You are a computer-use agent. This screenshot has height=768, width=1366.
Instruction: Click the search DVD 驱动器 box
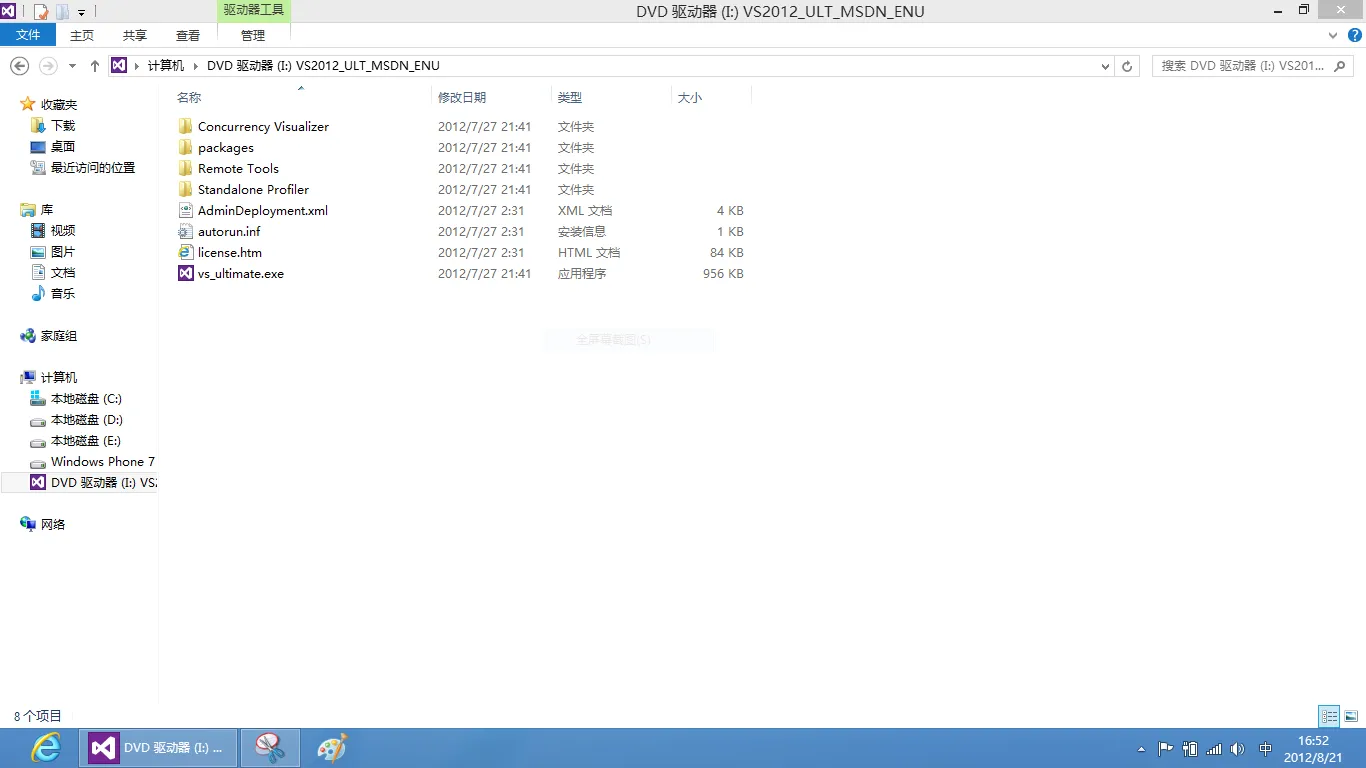1254,66
